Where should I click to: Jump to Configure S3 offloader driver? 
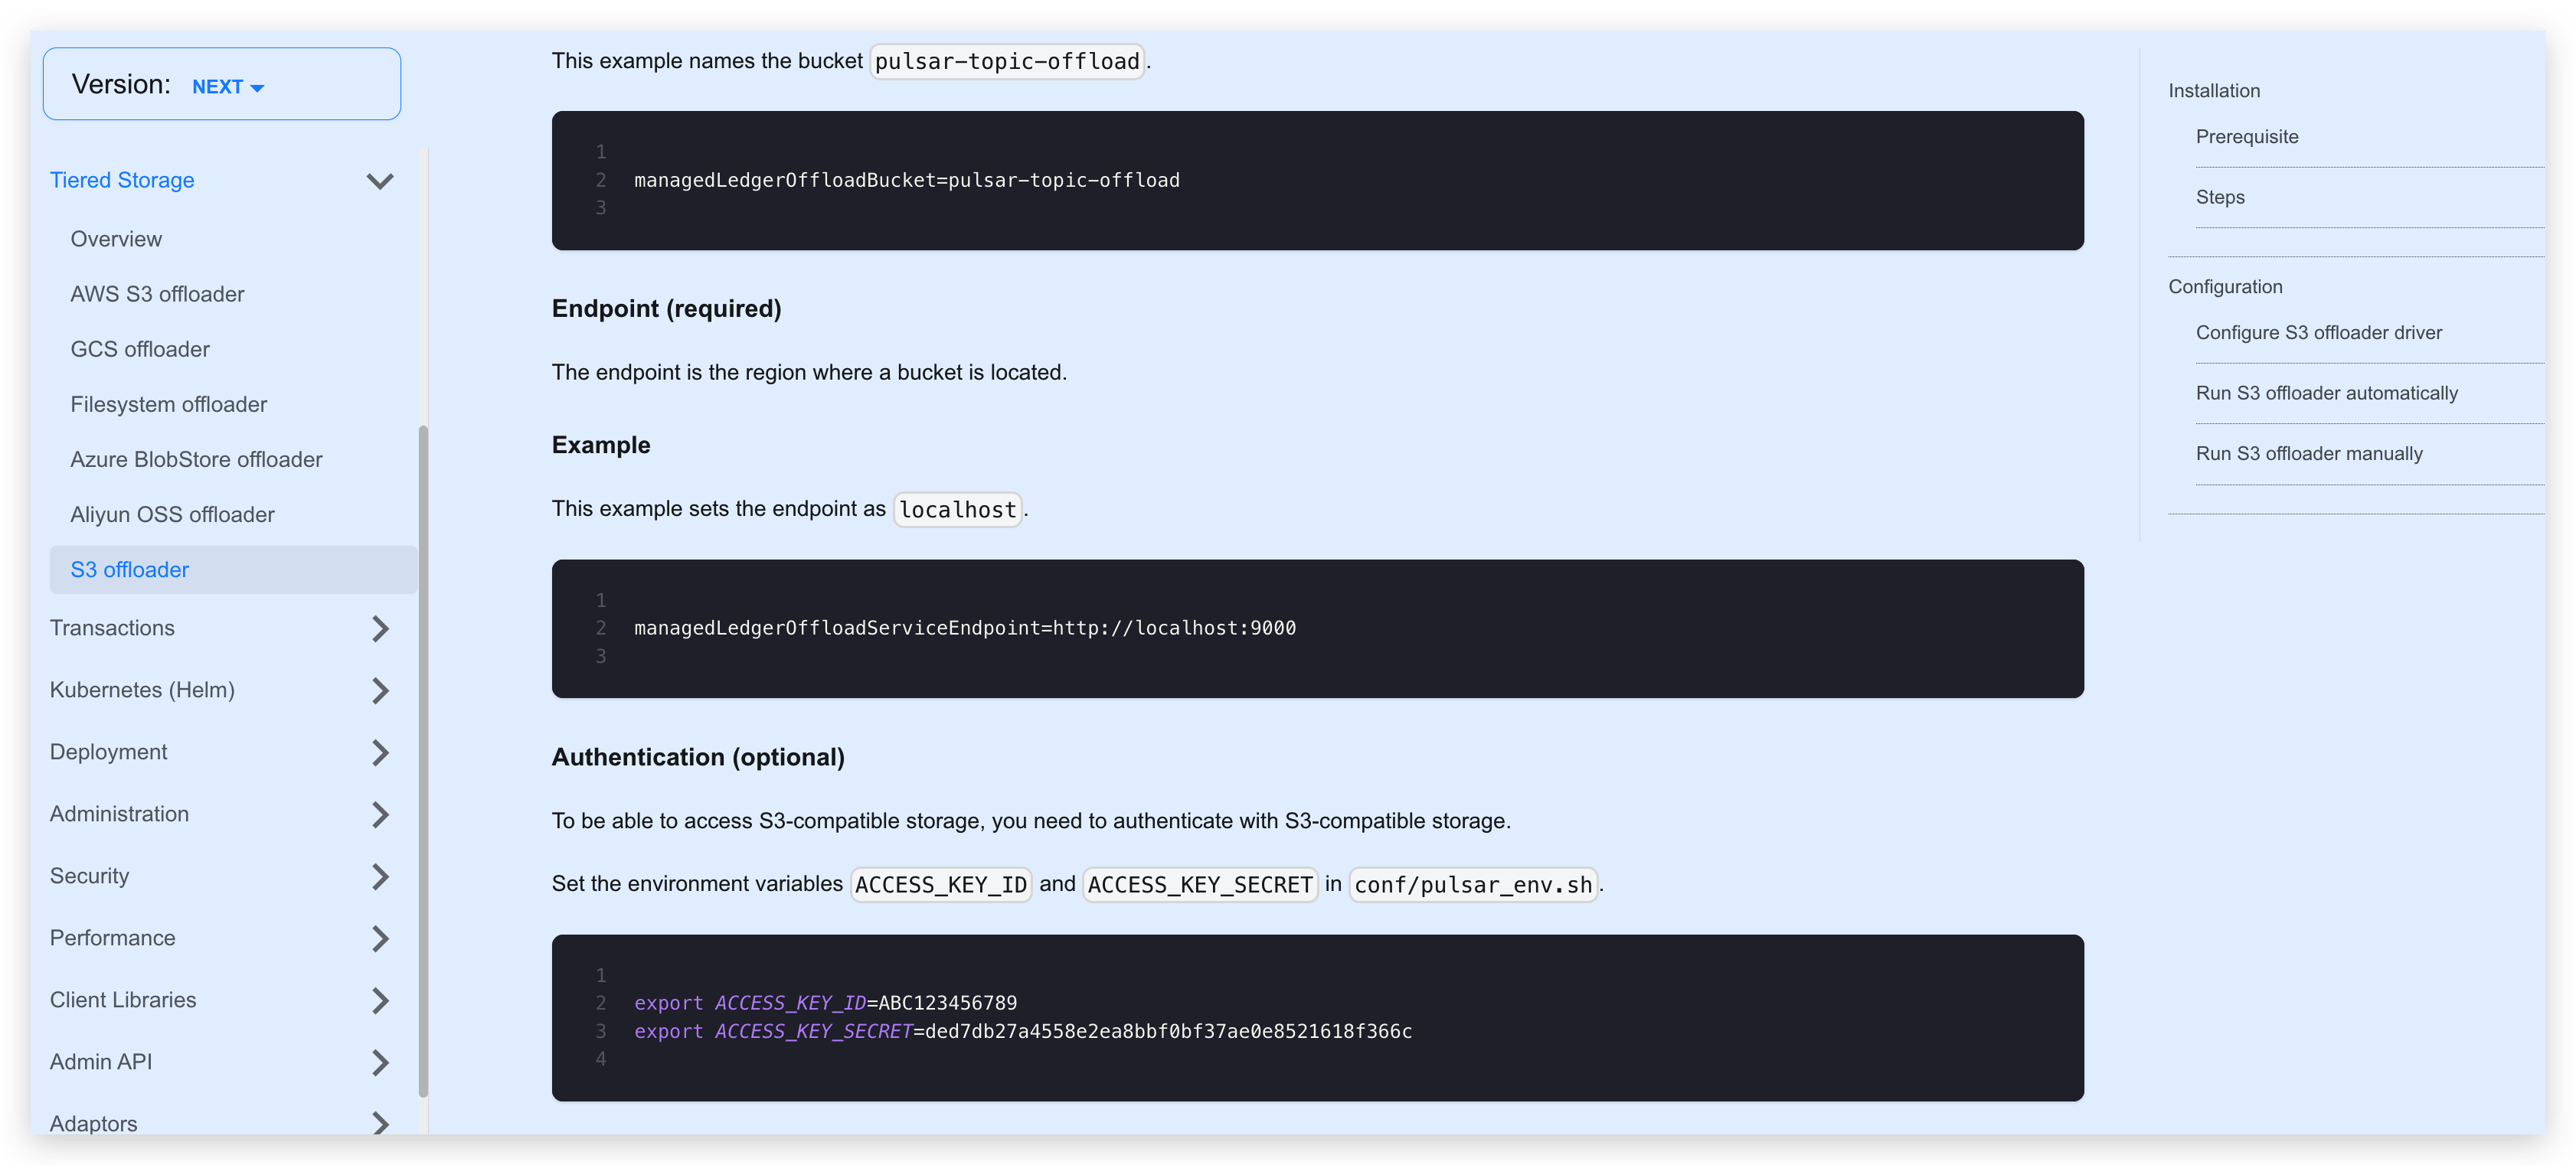coord(2318,333)
